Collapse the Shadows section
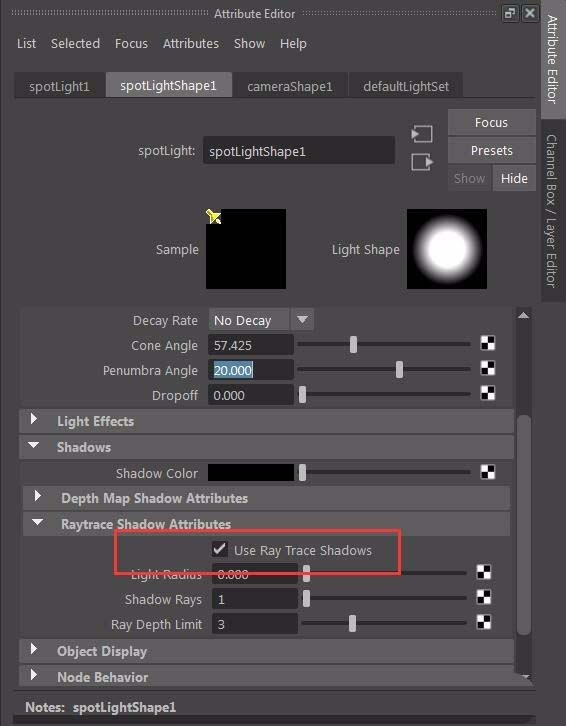The image size is (566, 726). [x=34, y=445]
